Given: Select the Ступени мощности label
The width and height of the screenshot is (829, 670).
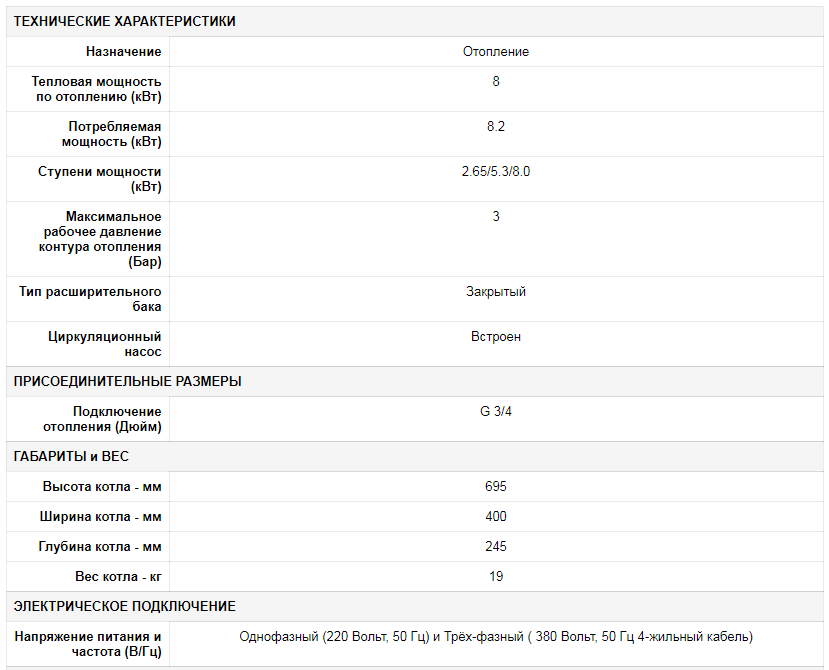Looking at the screenshot, I should pos(100,179).
